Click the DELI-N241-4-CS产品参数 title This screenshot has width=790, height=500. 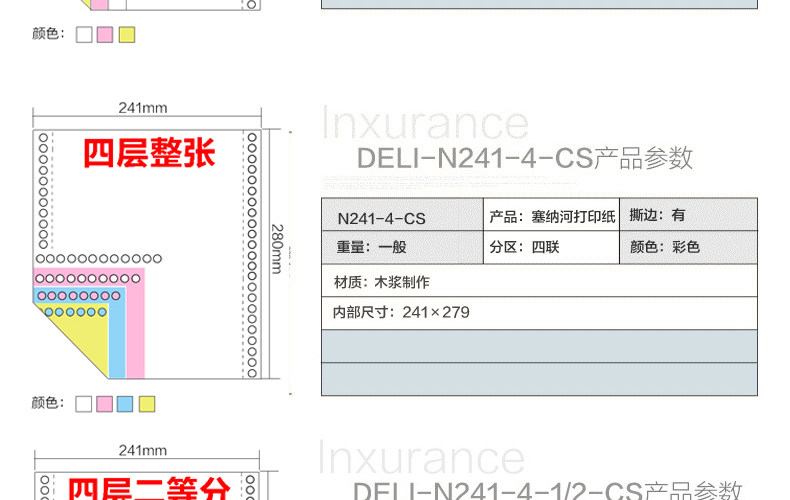point(524,158)
